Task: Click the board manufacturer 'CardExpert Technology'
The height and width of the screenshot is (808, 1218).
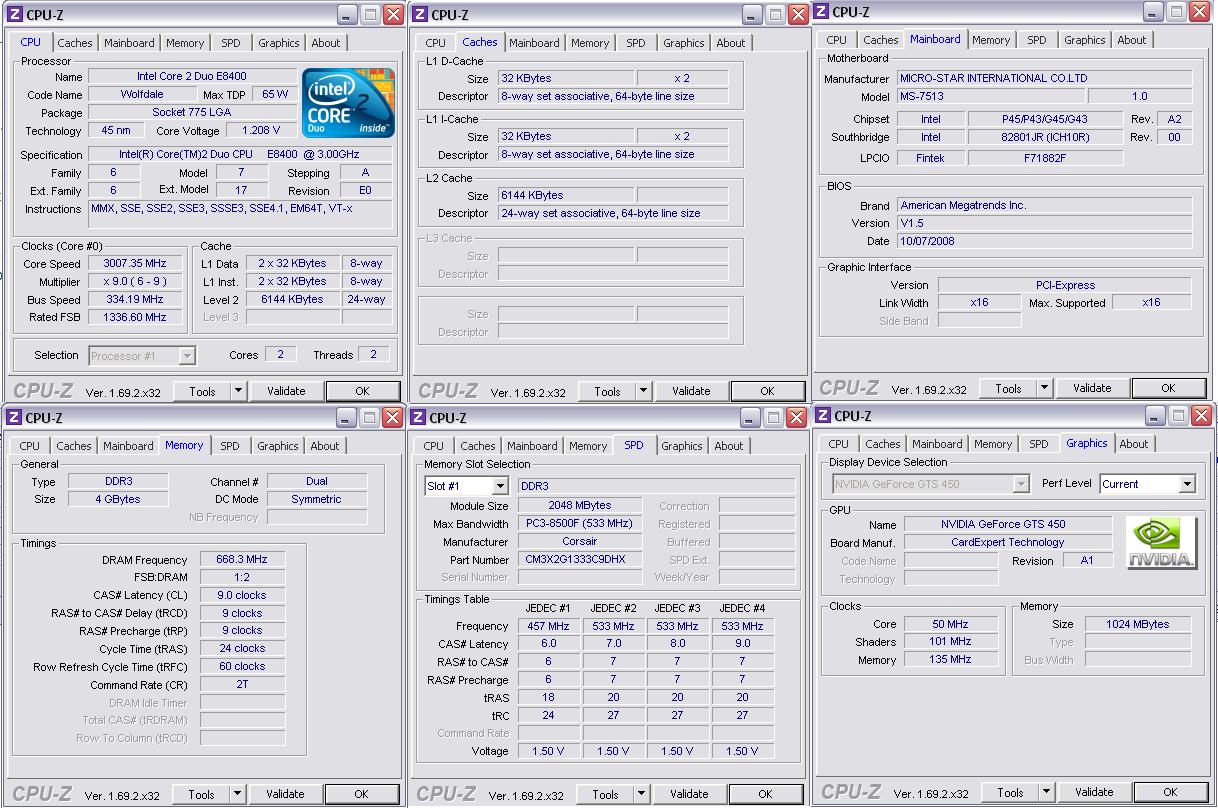Action: point(1008,543)
